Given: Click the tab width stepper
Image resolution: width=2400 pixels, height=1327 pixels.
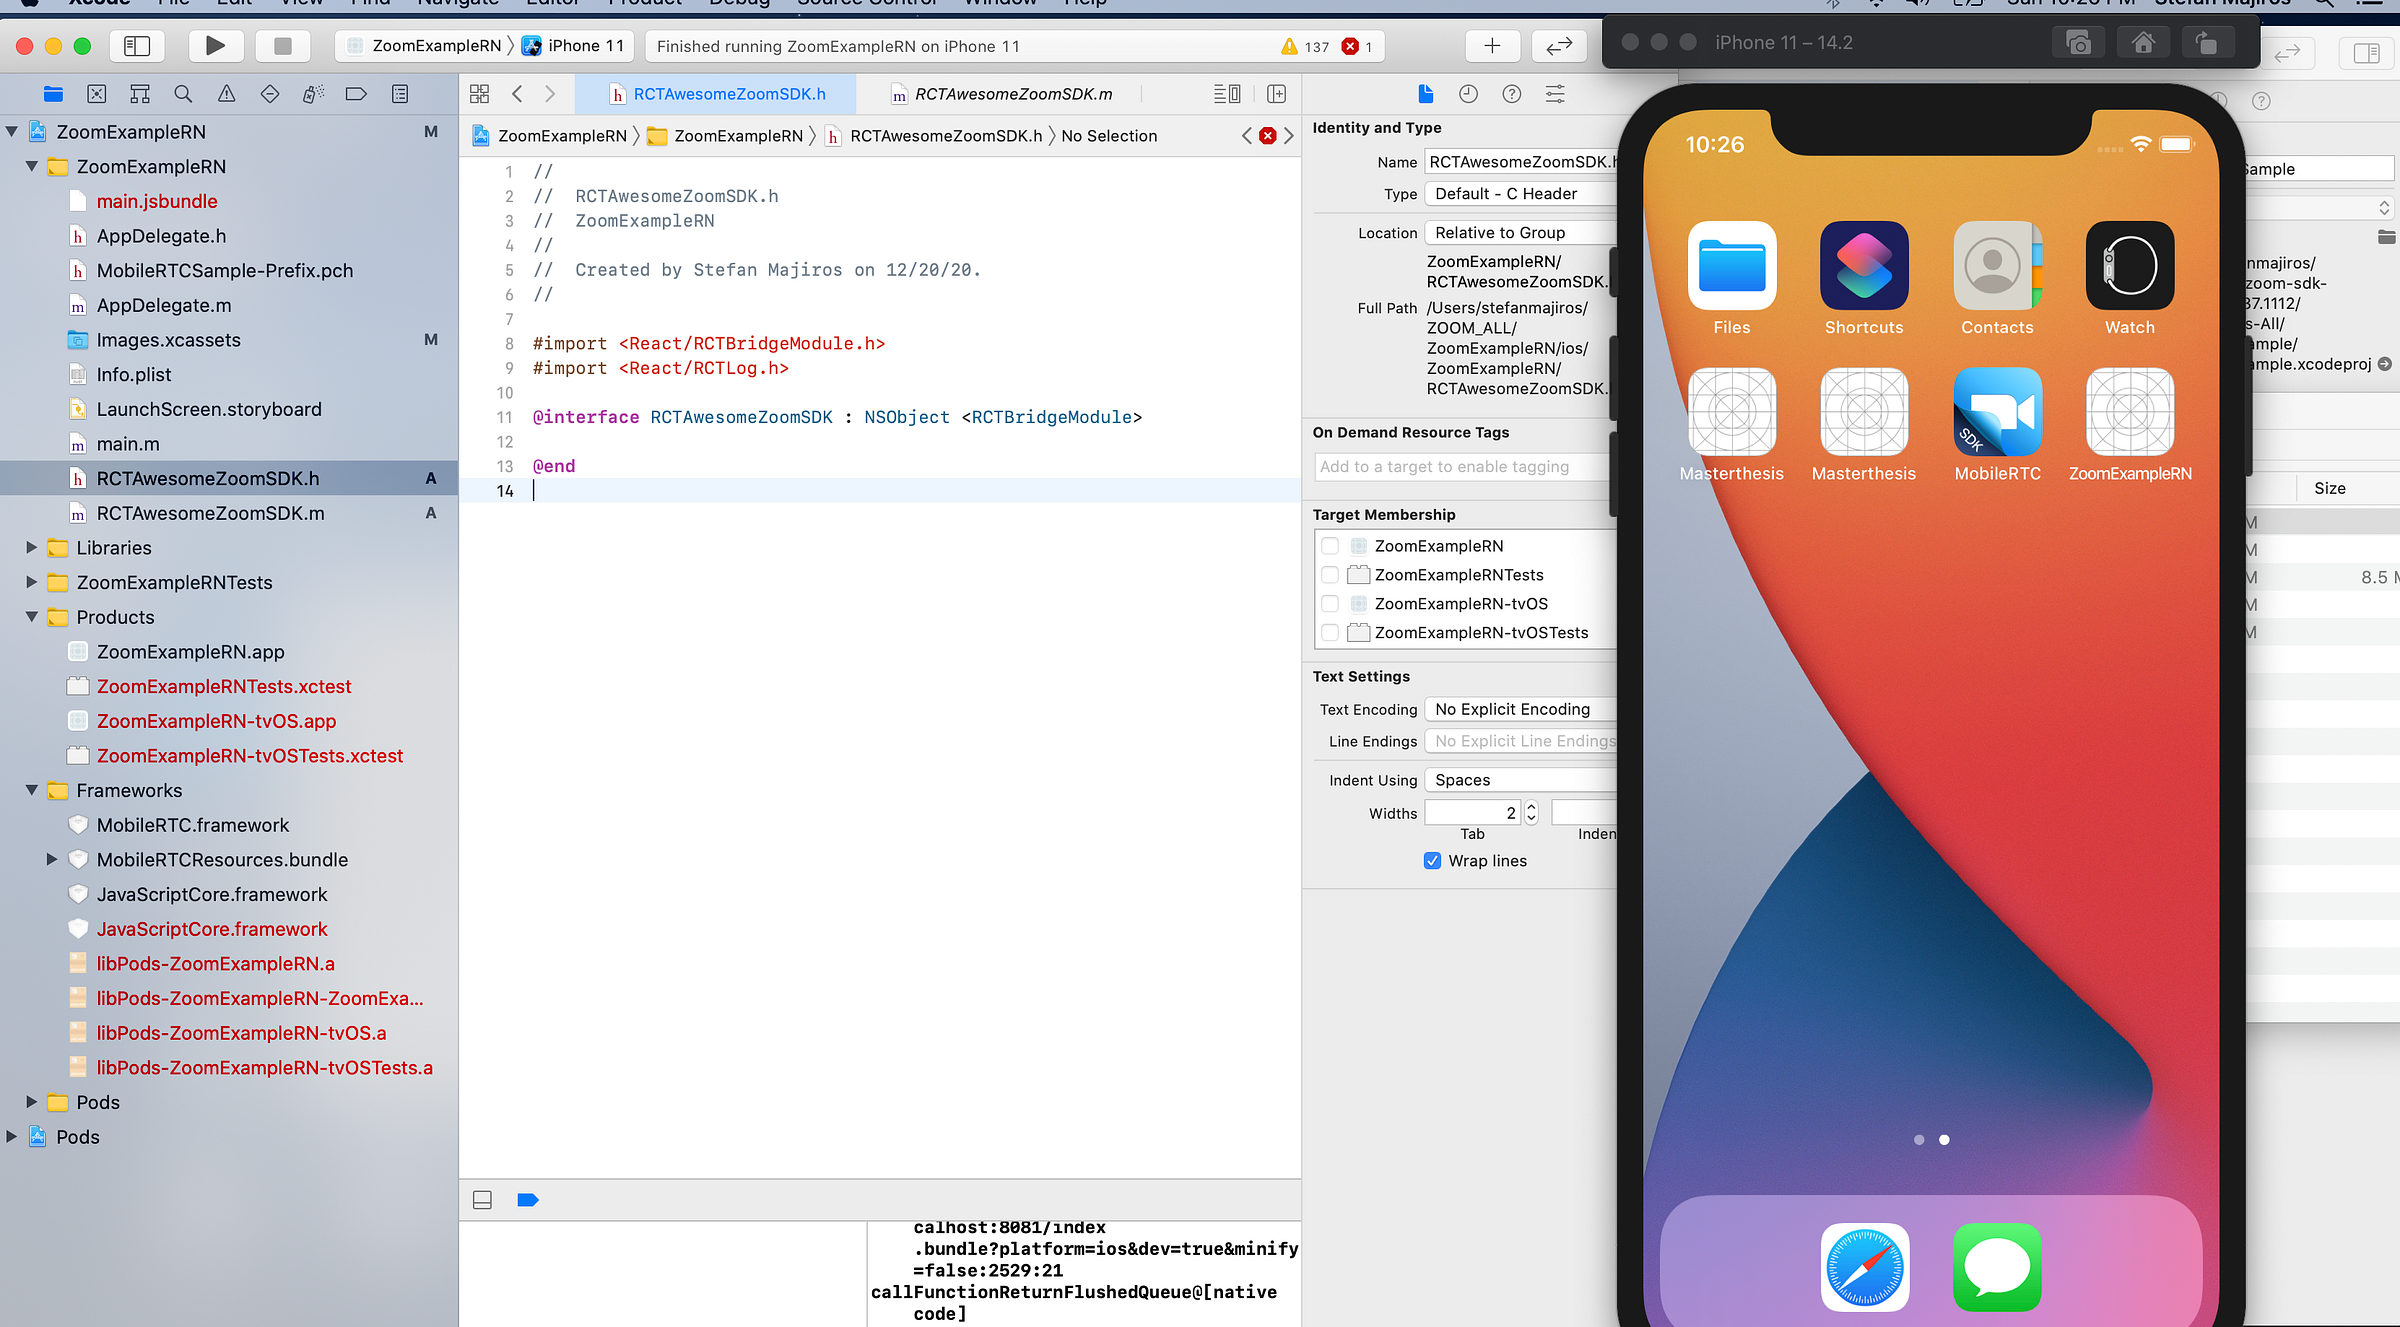Looking at the screenshot, I should (x=1530, y=813).
